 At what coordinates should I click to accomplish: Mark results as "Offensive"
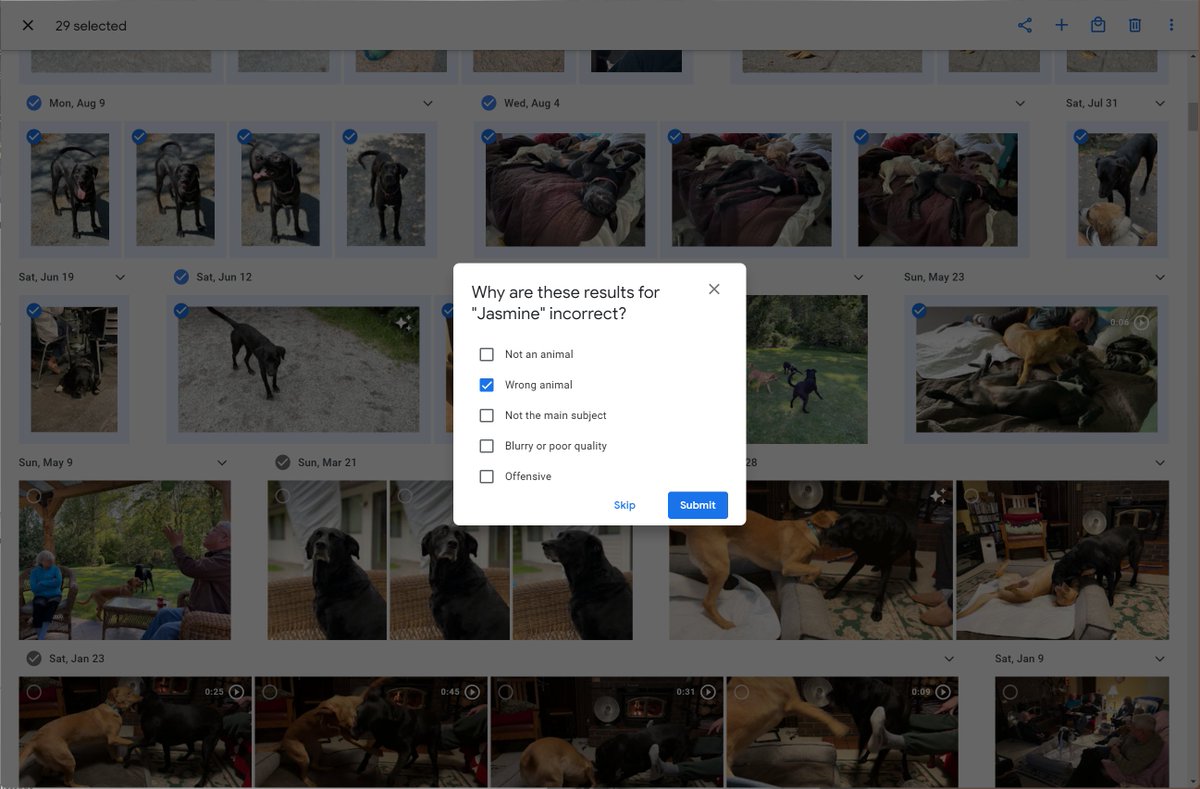point(487,476)
